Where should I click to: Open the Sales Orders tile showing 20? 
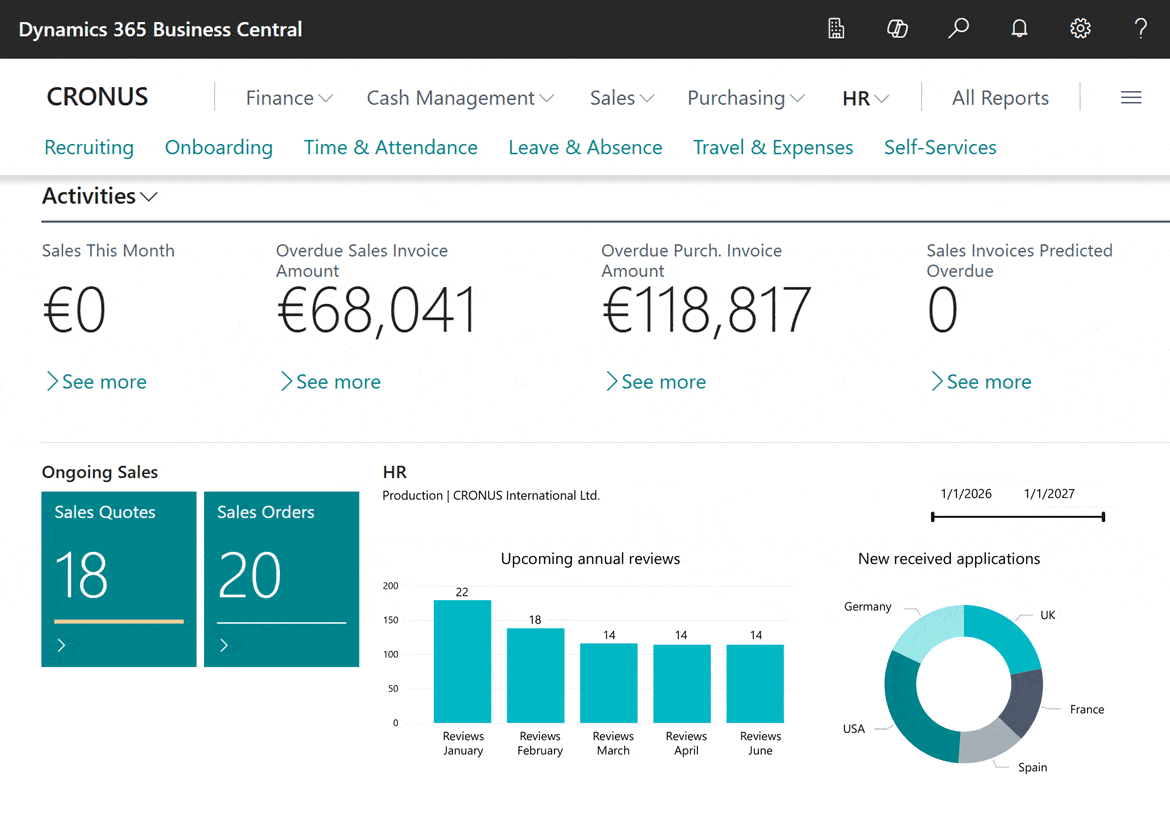click(x=281, y=579)
